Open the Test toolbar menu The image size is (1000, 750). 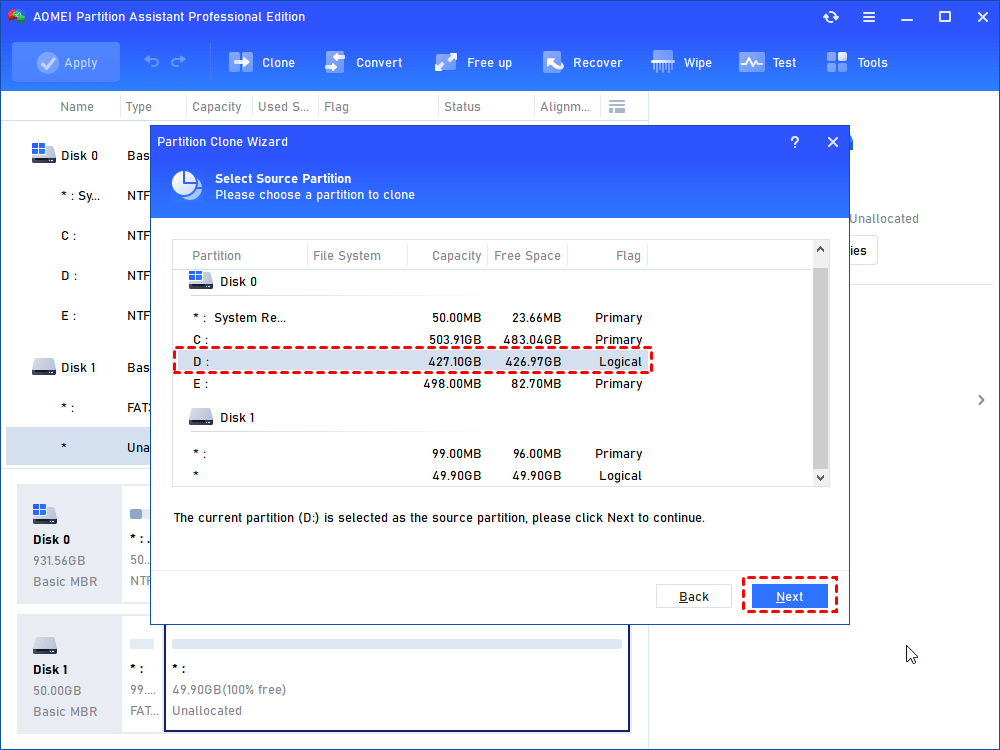(x=768, y=62)
